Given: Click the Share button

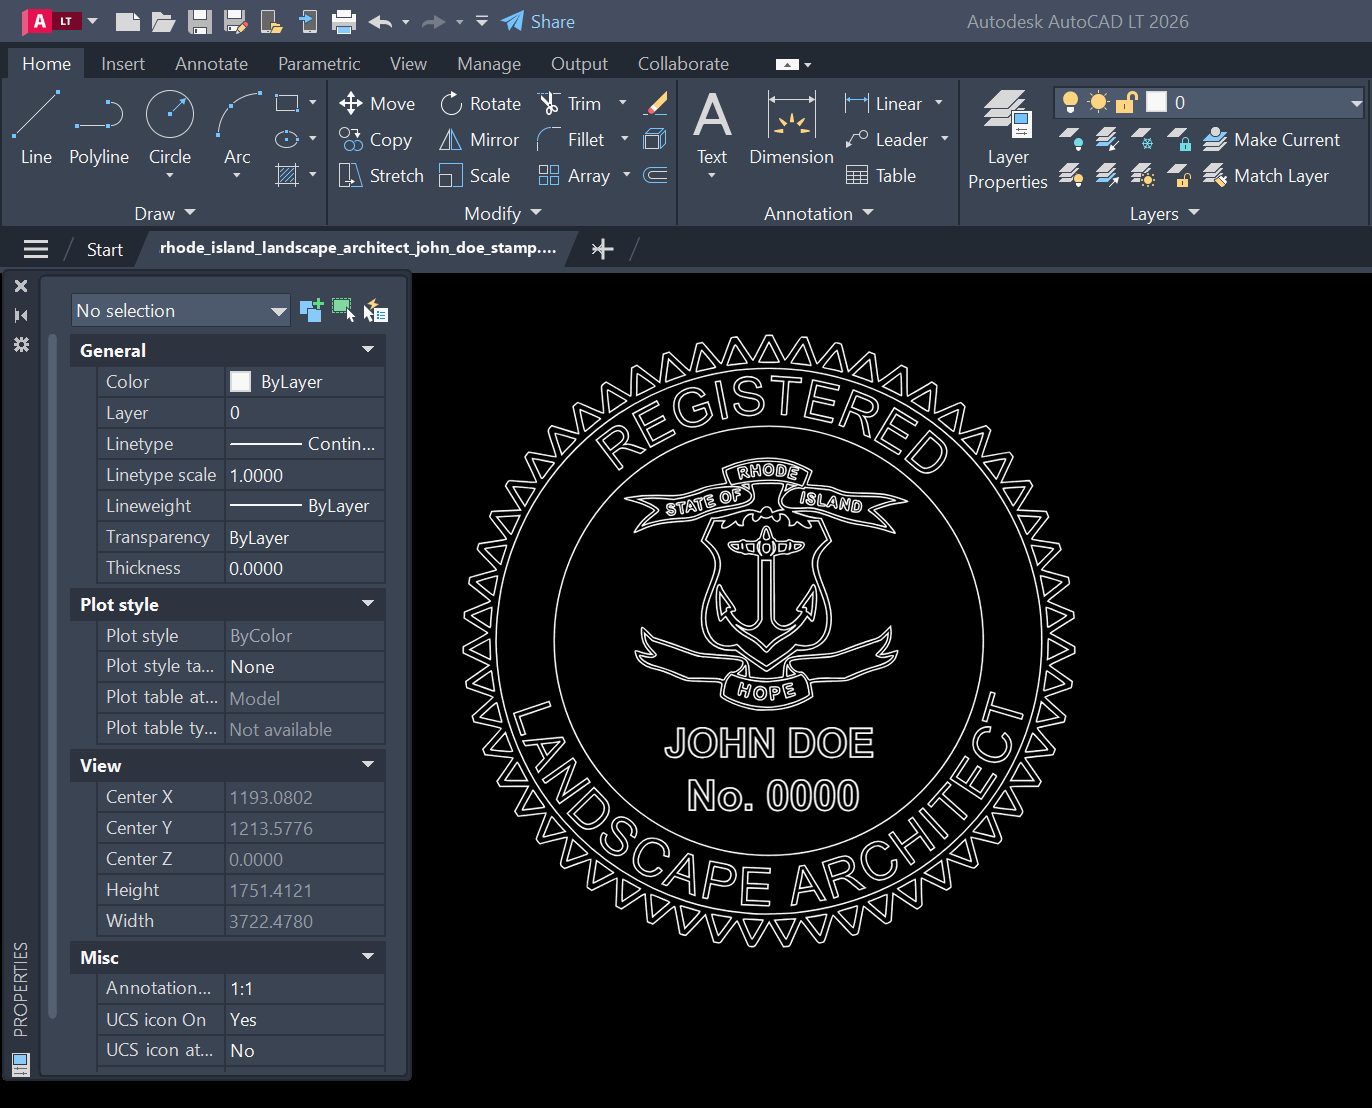Looking at the screenshot, I should [x=538, y=21].
